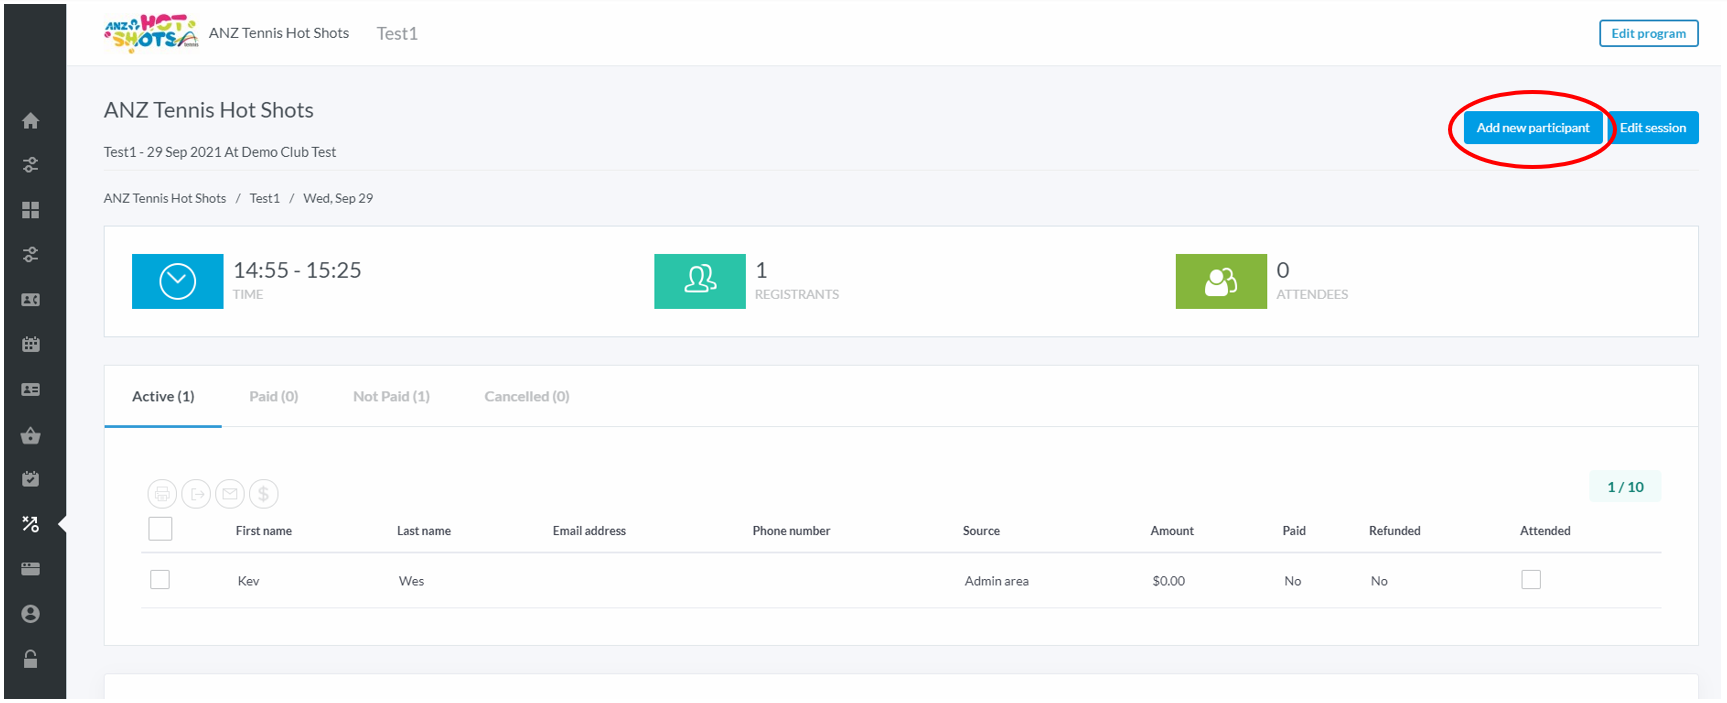Click the Edit program button
The height and width of the screenshot is (703, 1727).
(x=1649, y=33)
